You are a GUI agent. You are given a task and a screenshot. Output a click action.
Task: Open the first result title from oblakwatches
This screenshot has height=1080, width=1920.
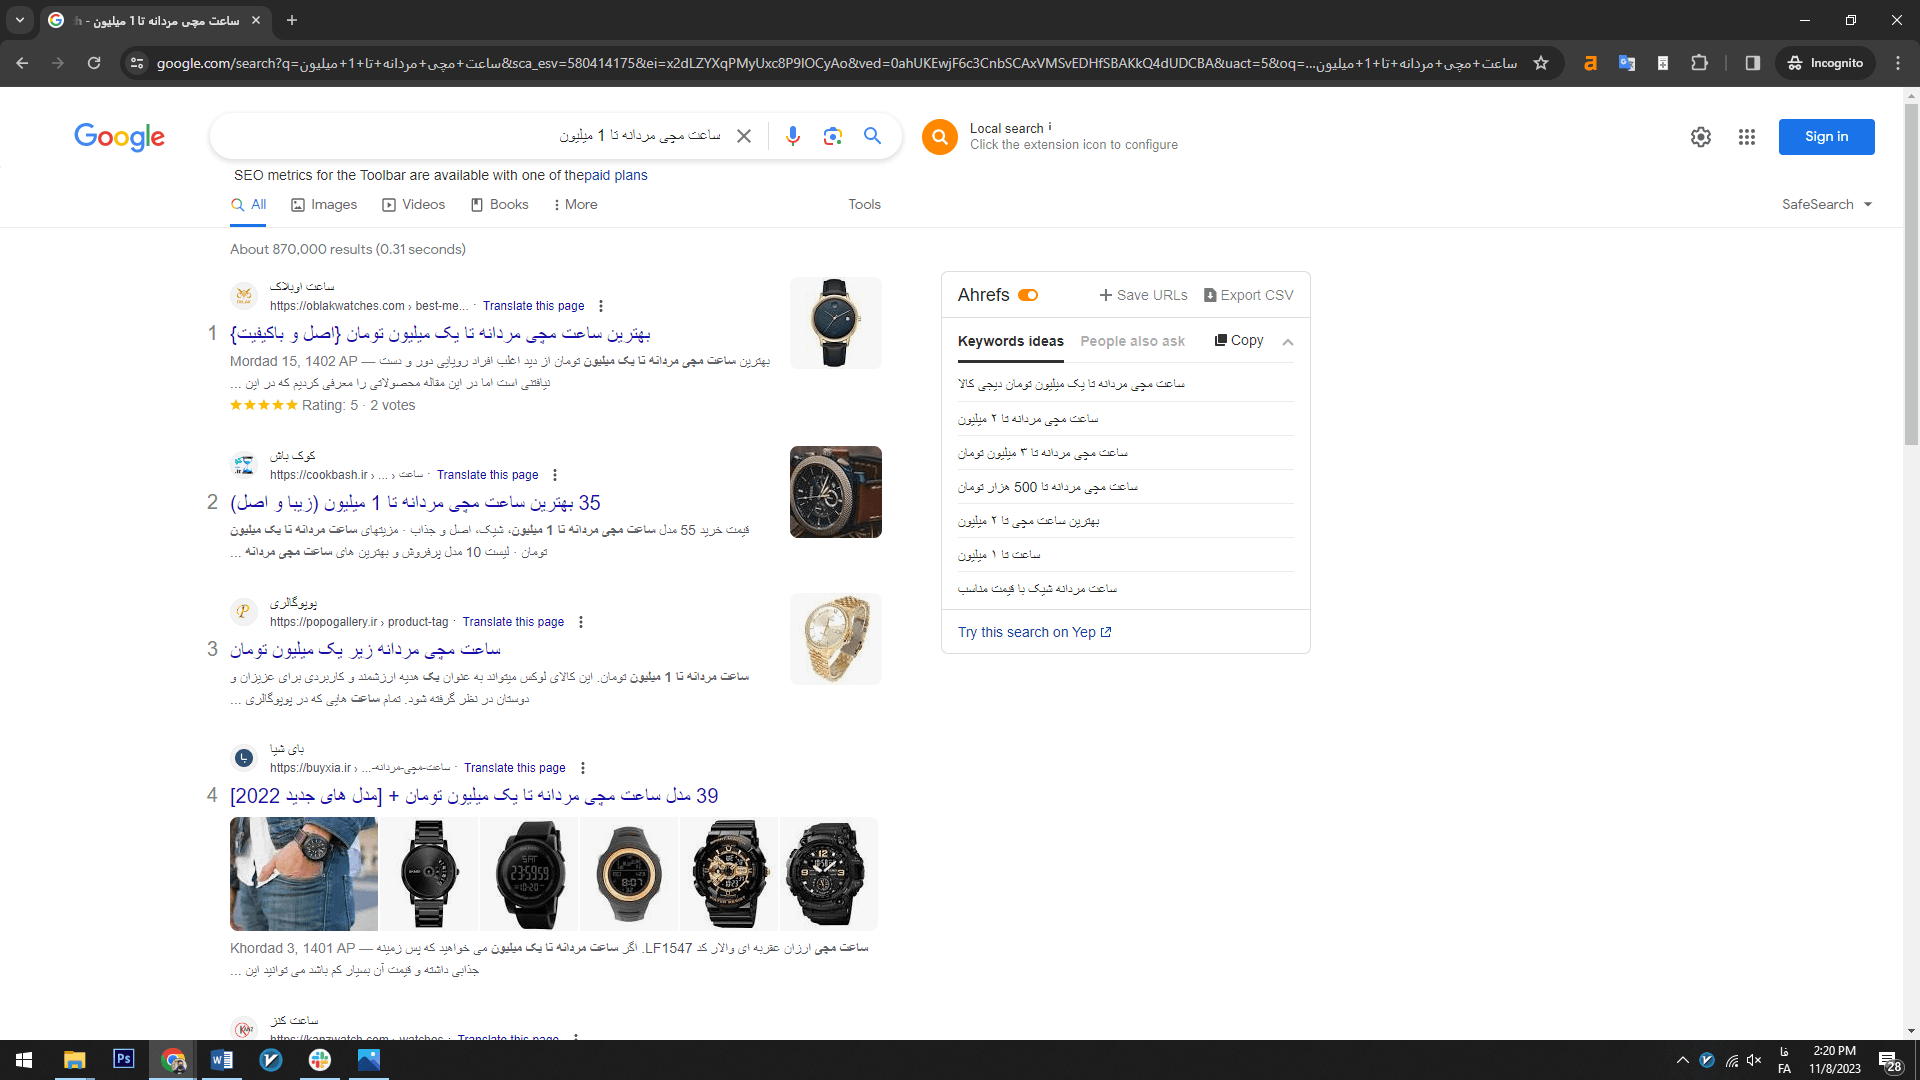440,333
